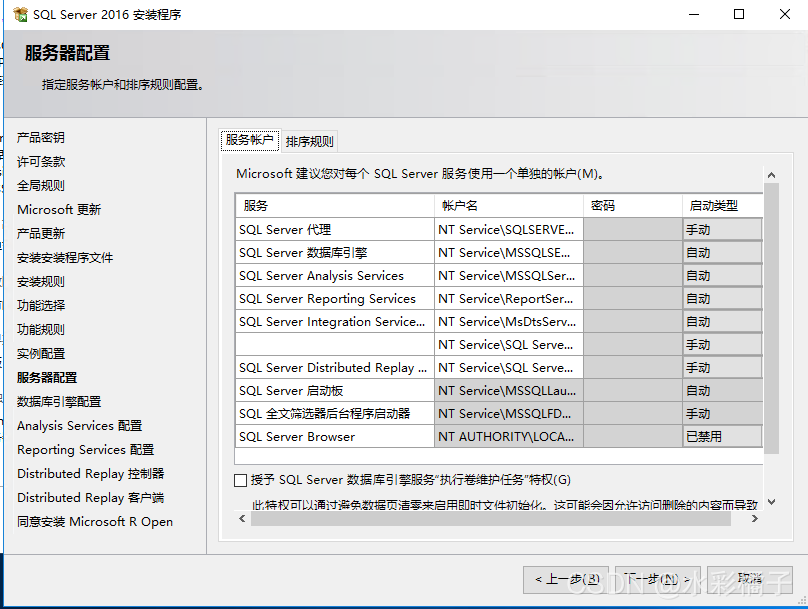Screen dimensions: 808x609
Task: Click the vertical scrollbar down arrow
Action: click(771, 502)
